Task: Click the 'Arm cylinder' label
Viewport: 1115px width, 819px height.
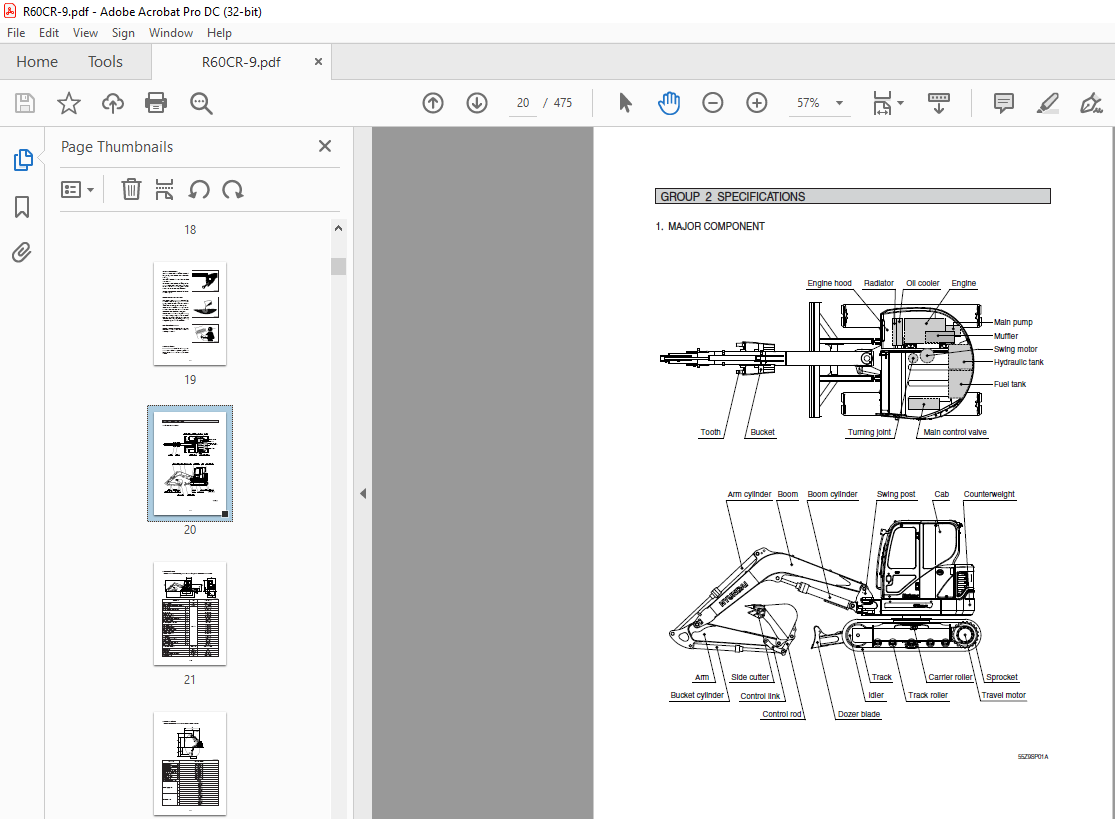Action: point(749,494)
